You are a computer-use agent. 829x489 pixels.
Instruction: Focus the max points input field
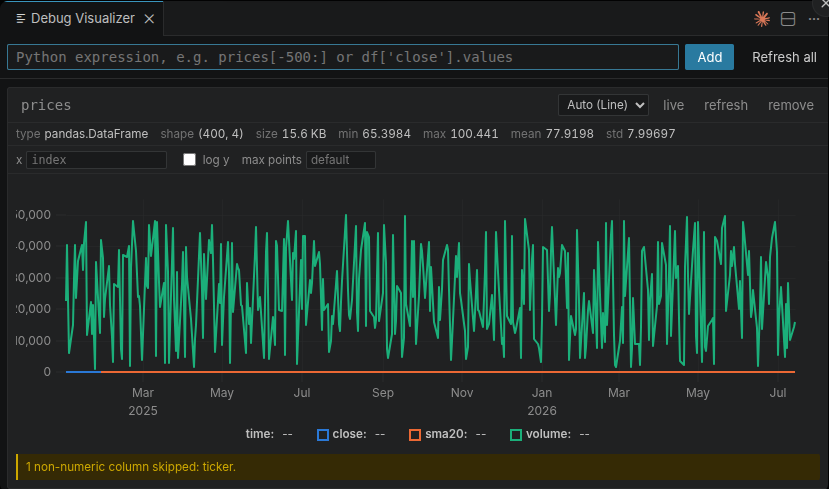coord(340,160)
